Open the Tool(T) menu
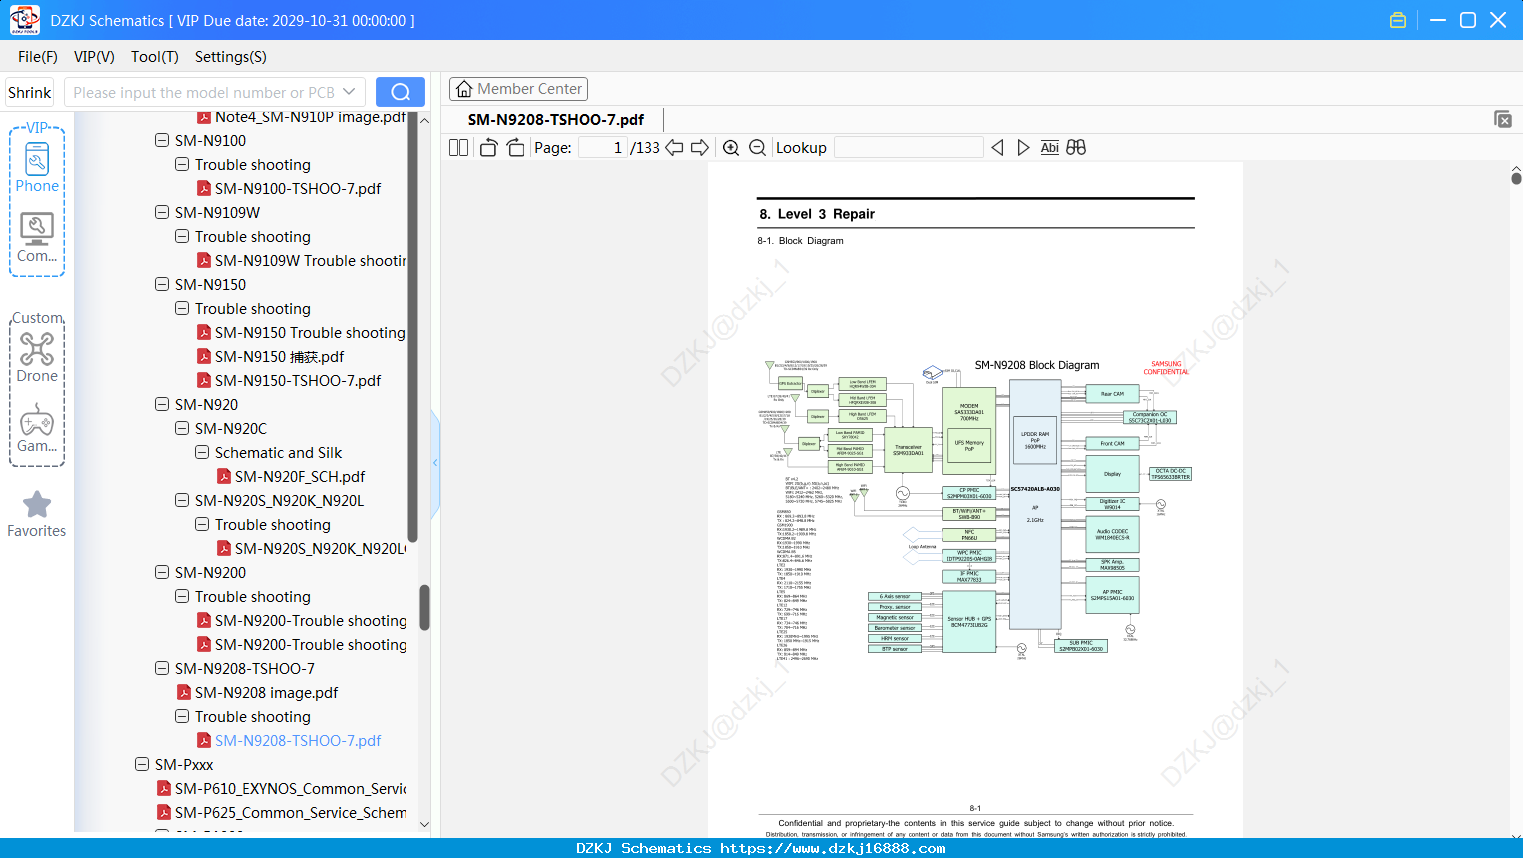 [155, 57]
